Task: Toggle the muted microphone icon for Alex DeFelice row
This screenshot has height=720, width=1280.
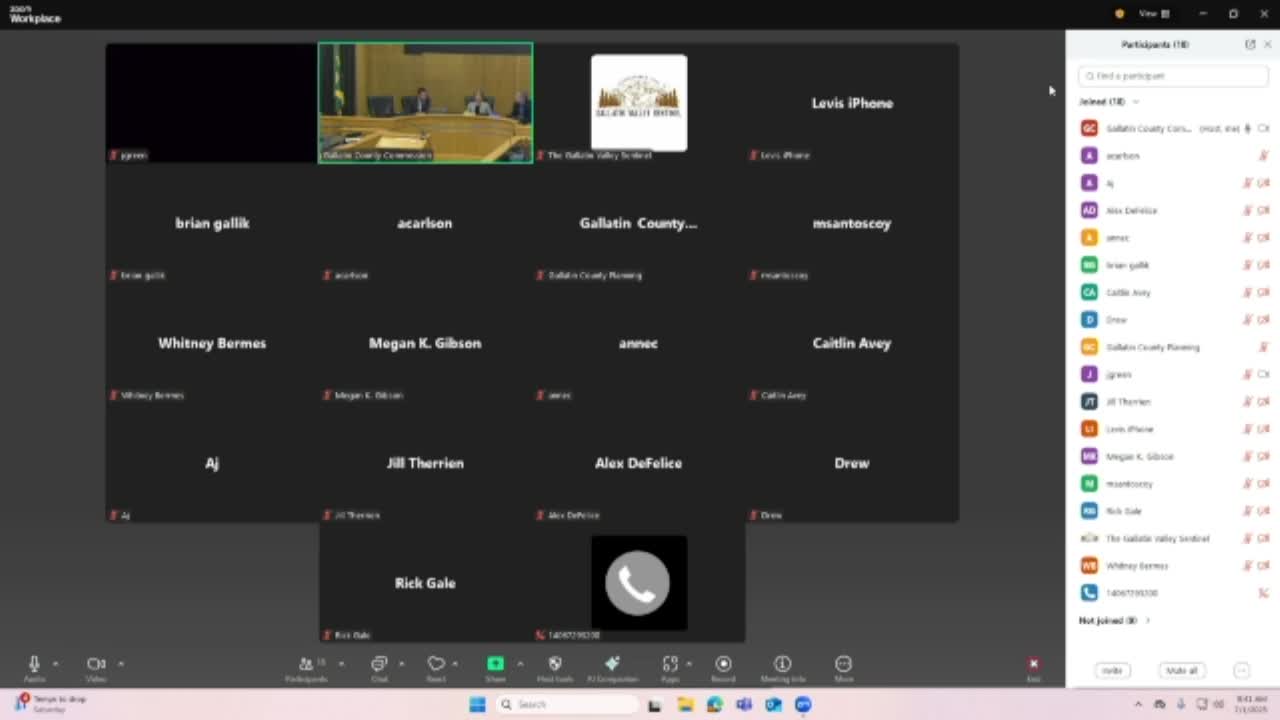Action: pyautogui.click(x=1248, y=211)
